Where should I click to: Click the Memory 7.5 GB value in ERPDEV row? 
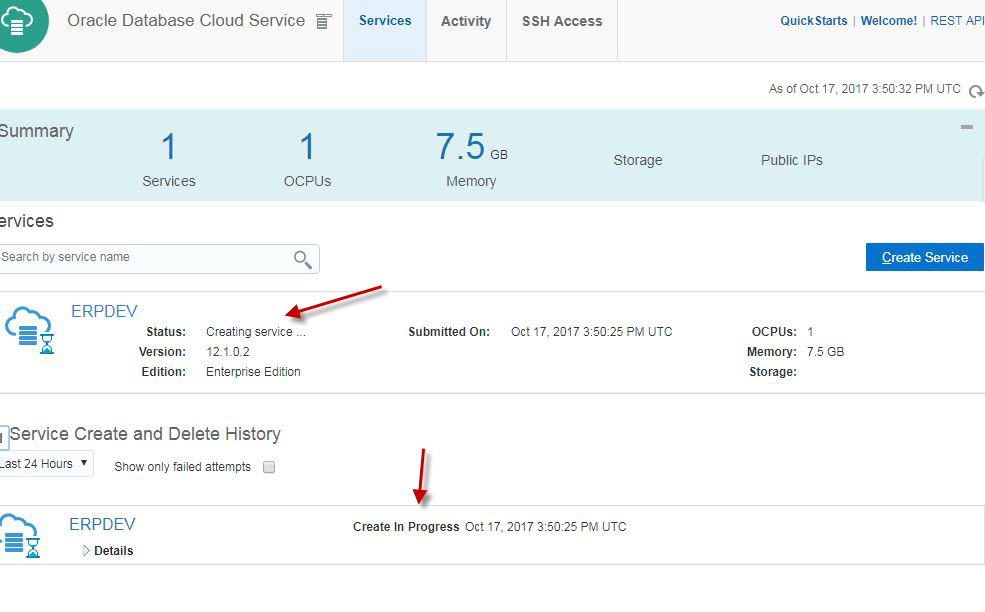pyautogui.click(x=825, y=352)
